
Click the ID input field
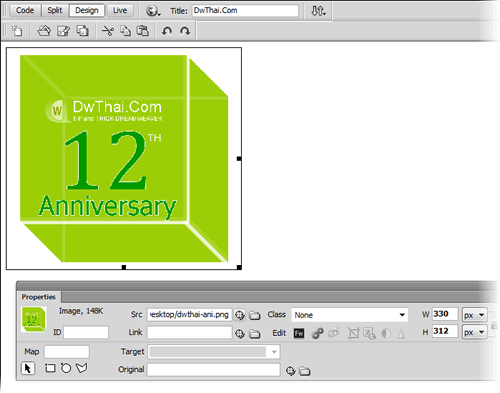click(86, 332)
